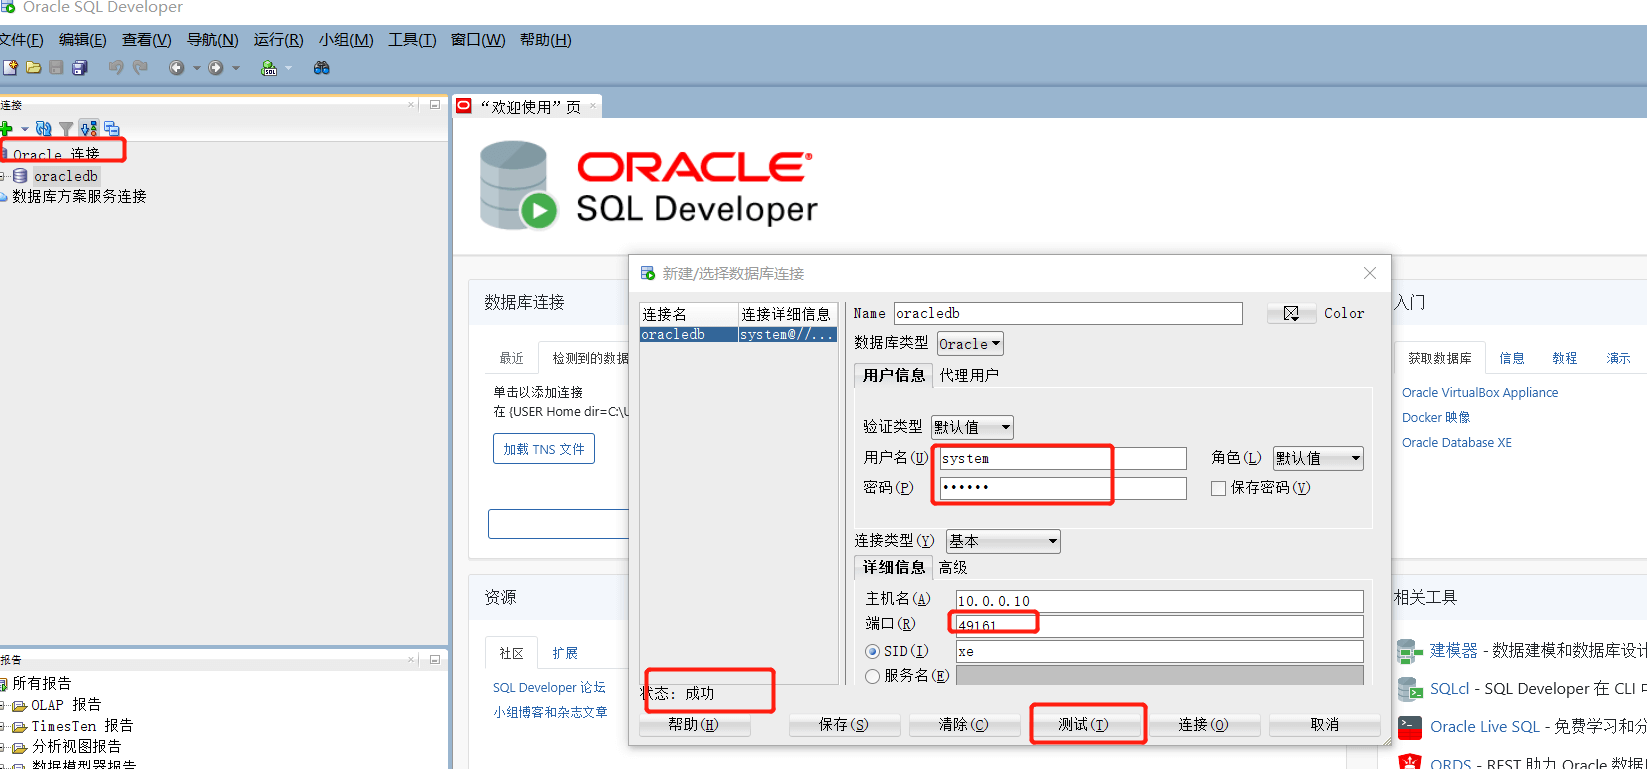This screenshot has width=1647, height=769.
Task: Click the connection Name input field
Action: click(1068, 313)
